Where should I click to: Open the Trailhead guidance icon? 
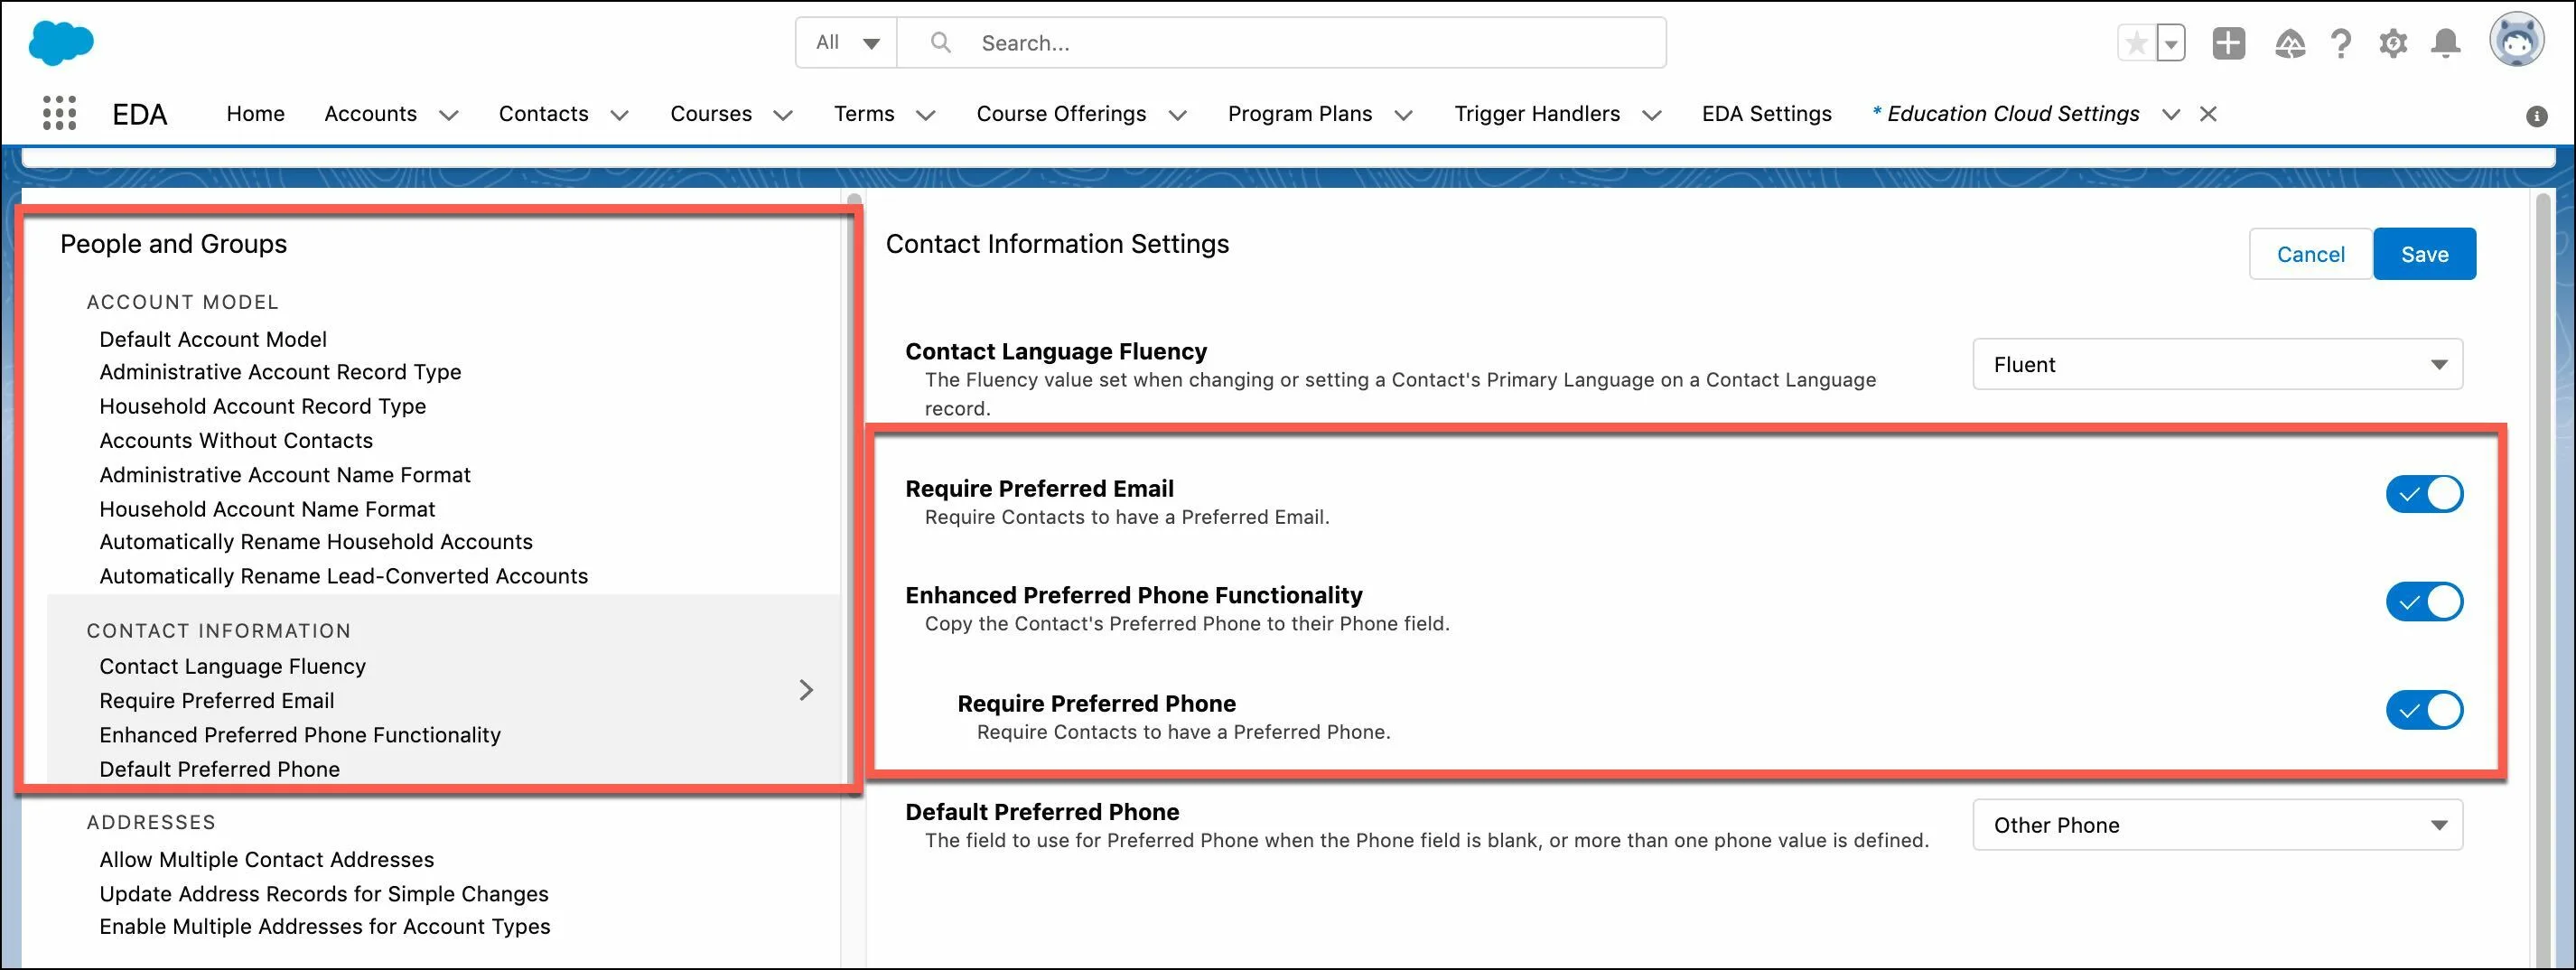pyautogui.click(x=2290, y=43)
